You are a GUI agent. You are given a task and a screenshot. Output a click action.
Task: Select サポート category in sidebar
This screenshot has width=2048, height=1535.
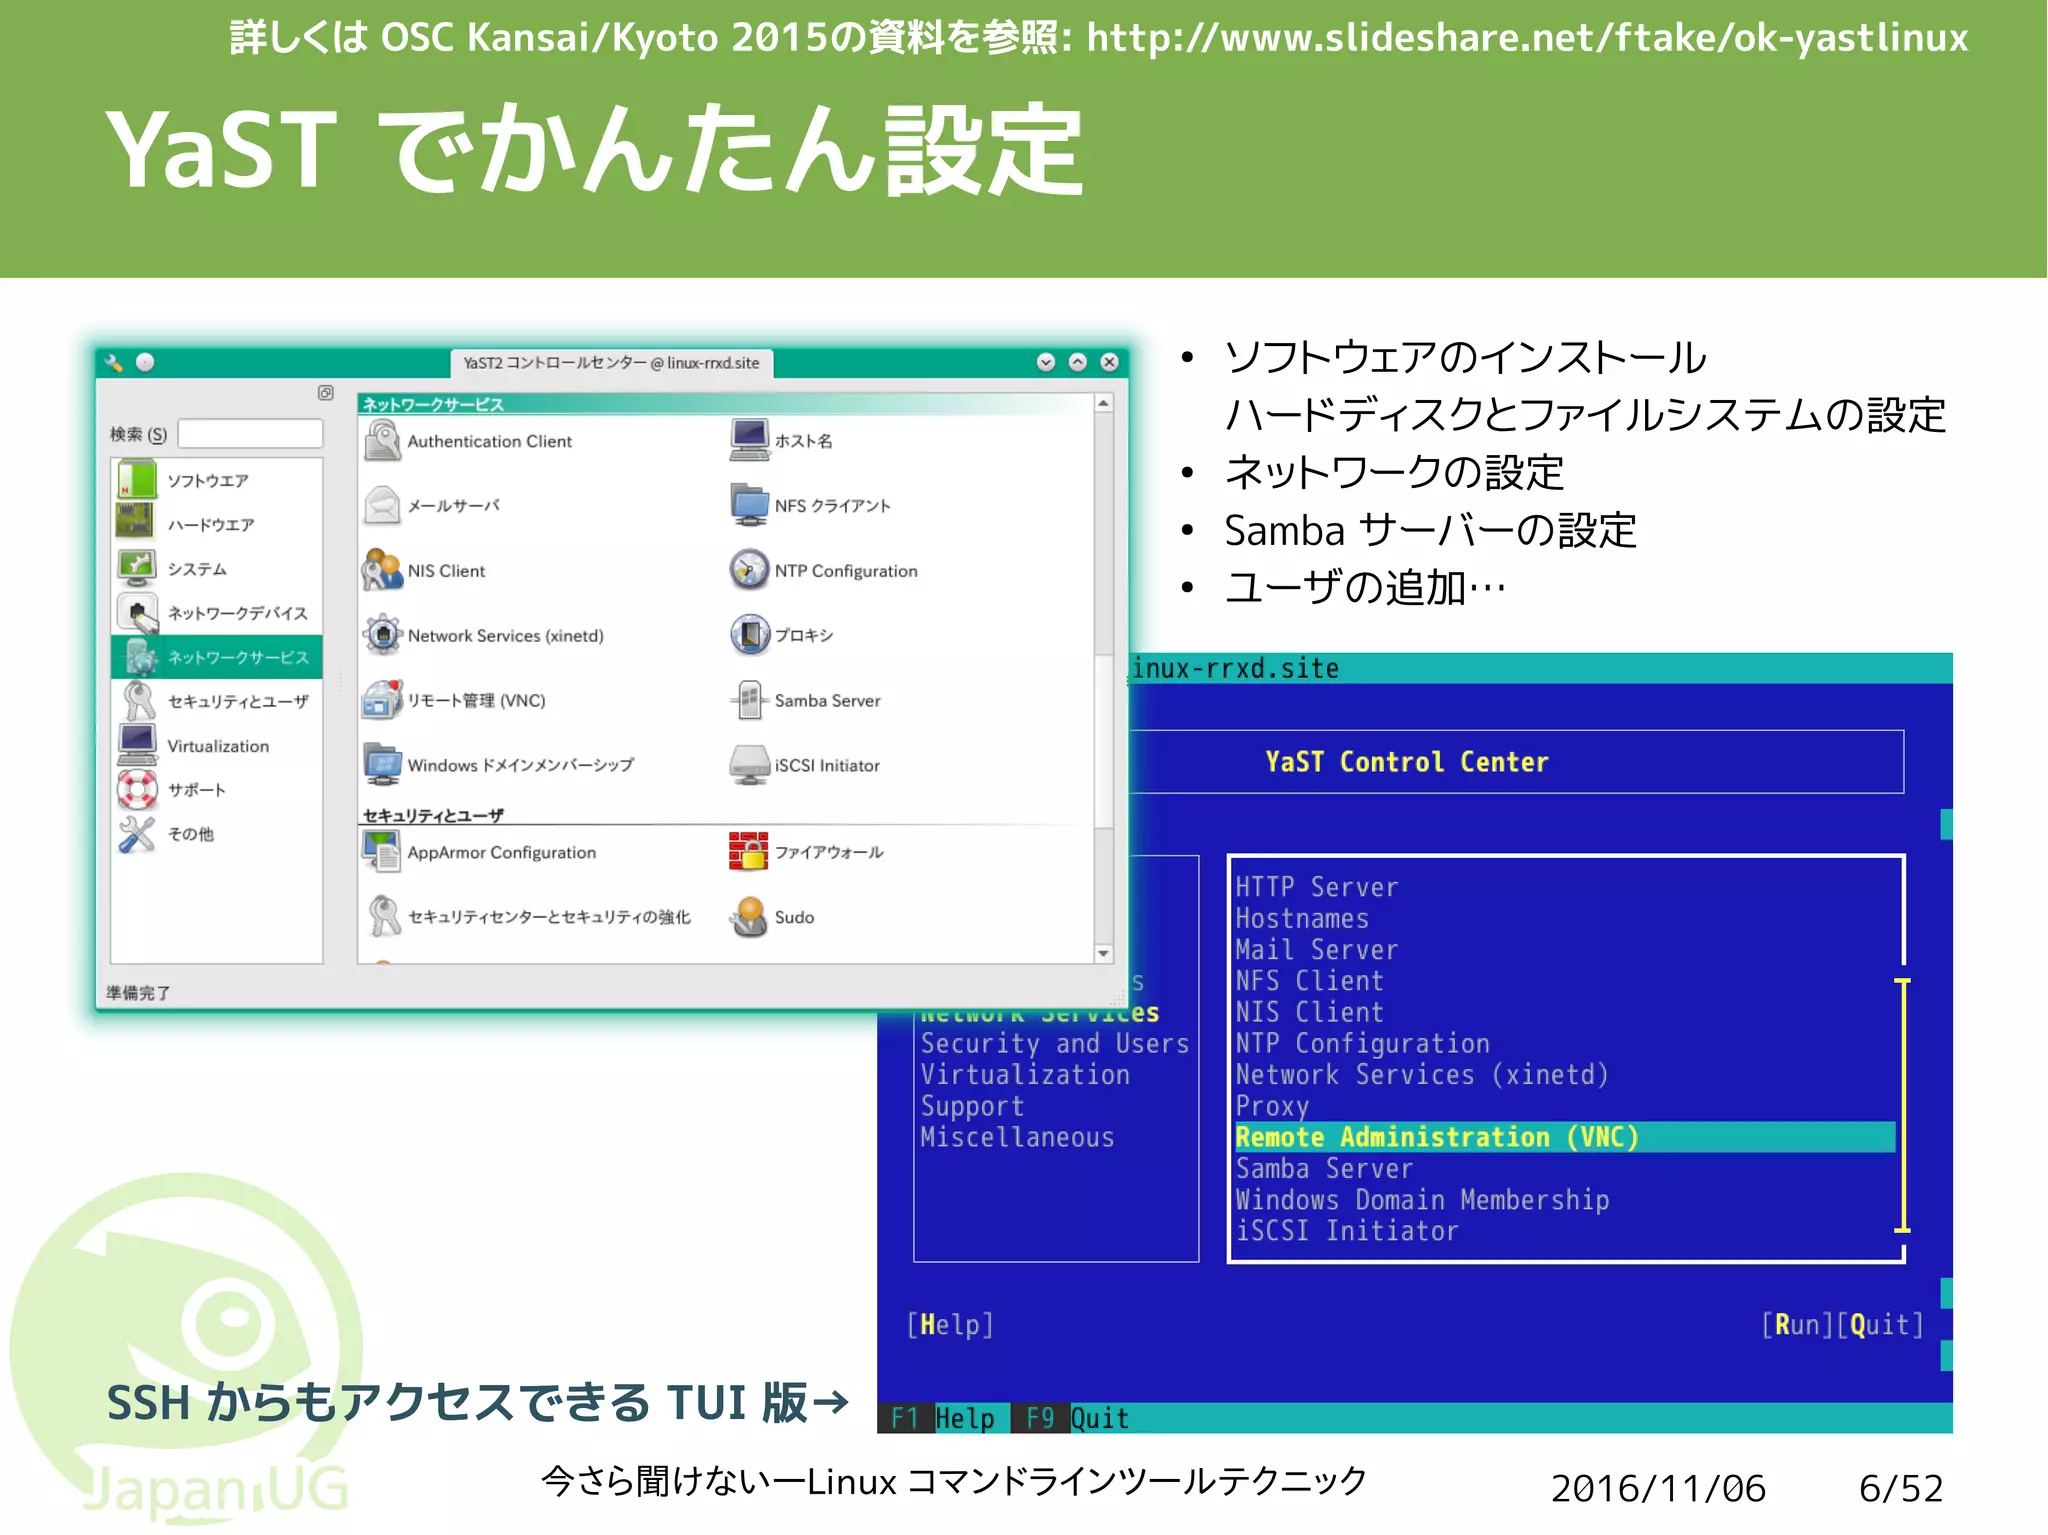tap(217, 789)
